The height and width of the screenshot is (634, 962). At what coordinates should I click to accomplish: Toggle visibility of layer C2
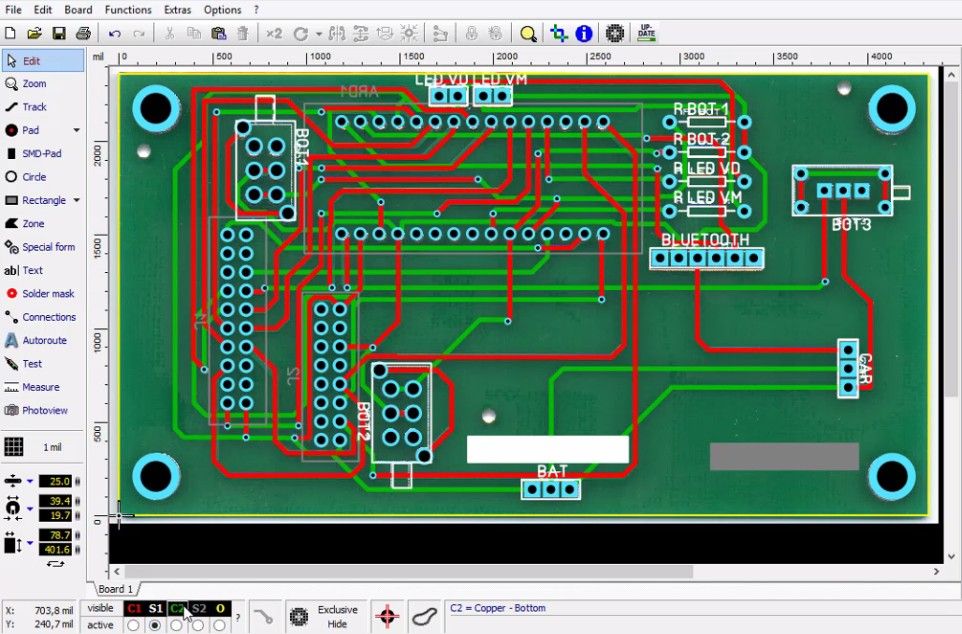point(177,608)
